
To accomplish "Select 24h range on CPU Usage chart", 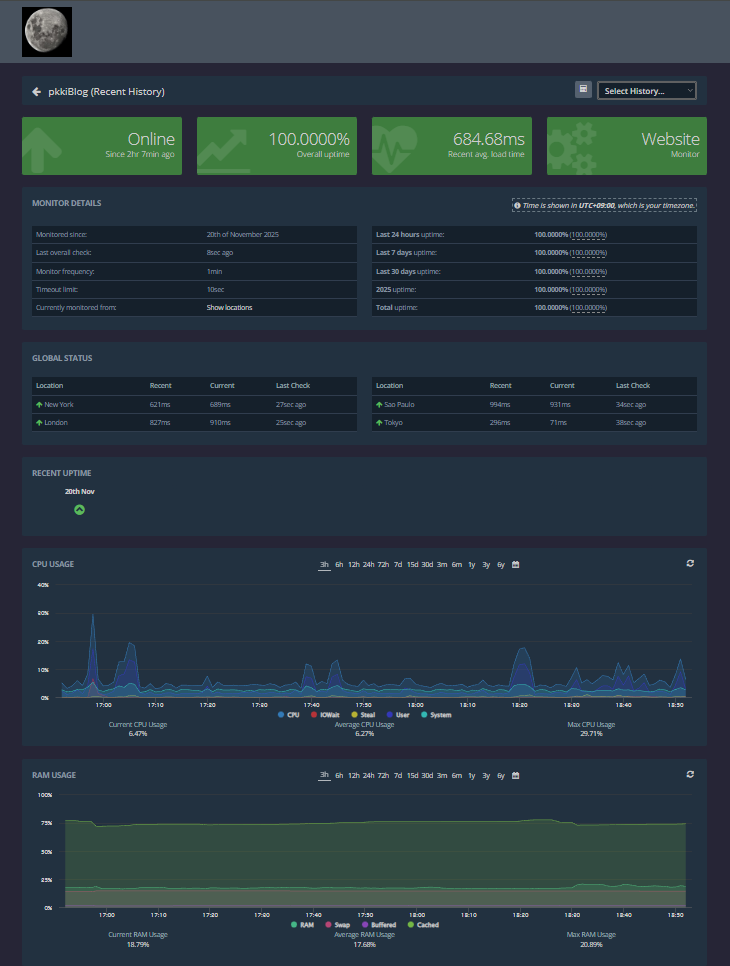I will click(x=369, y=565).
